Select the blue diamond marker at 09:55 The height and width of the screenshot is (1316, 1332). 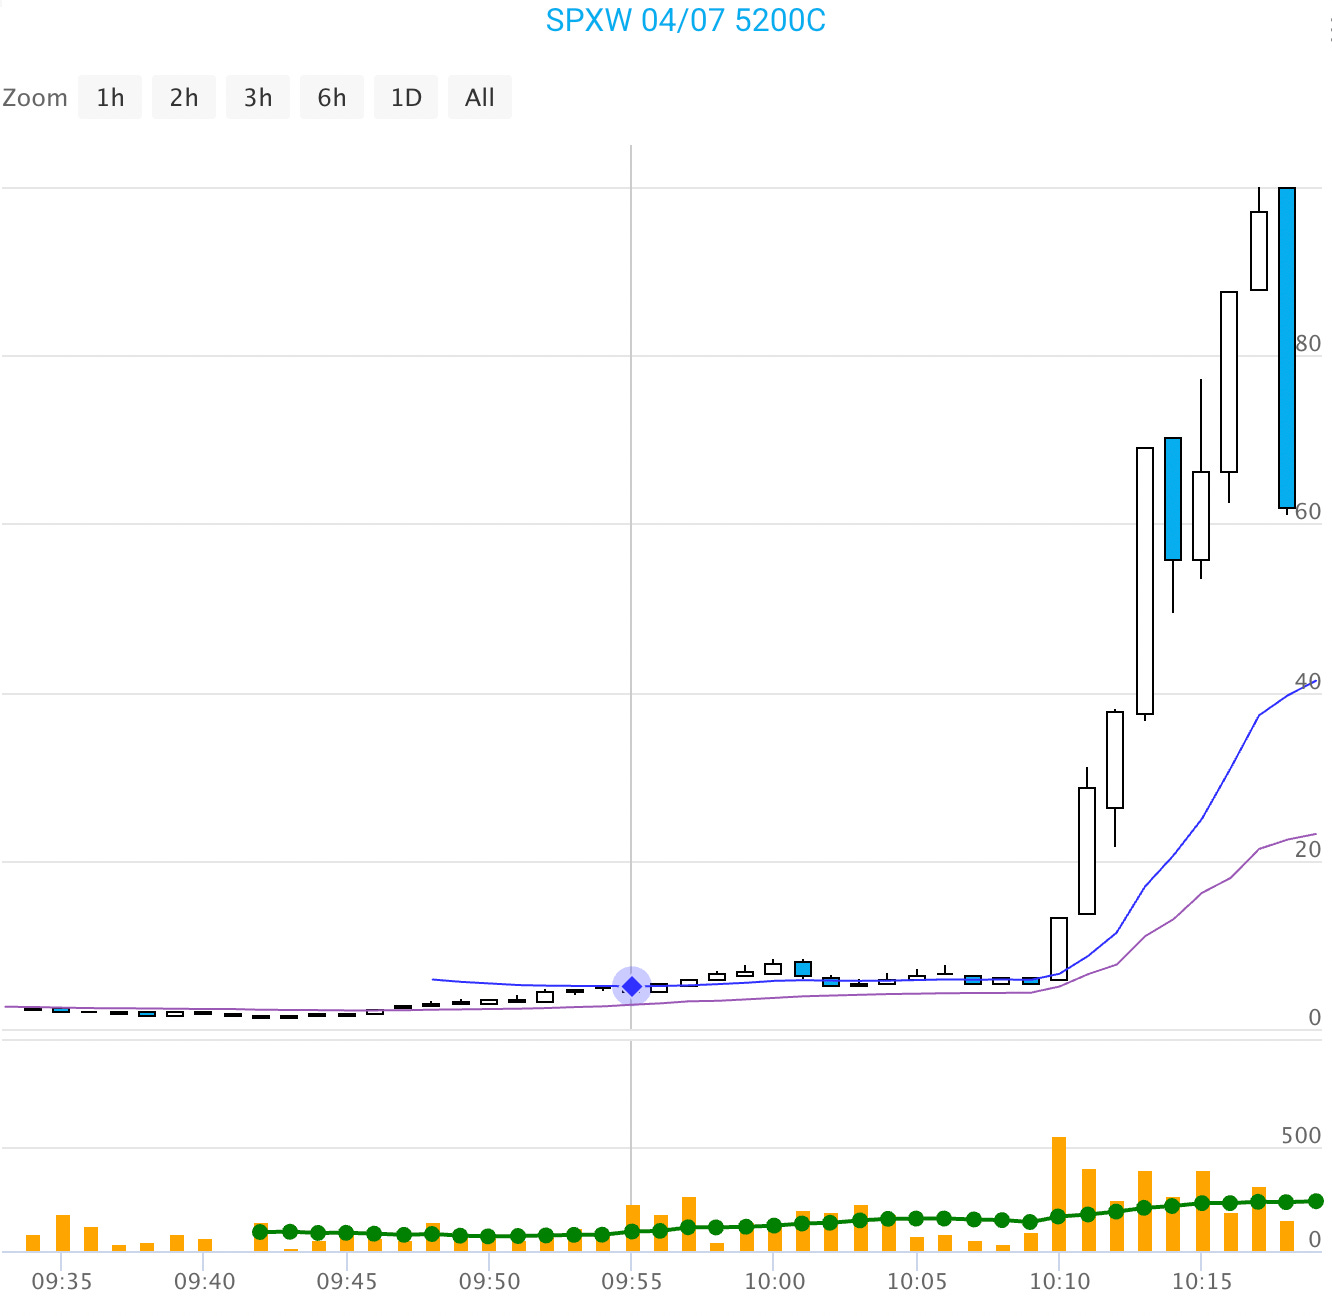coord(632,987)
